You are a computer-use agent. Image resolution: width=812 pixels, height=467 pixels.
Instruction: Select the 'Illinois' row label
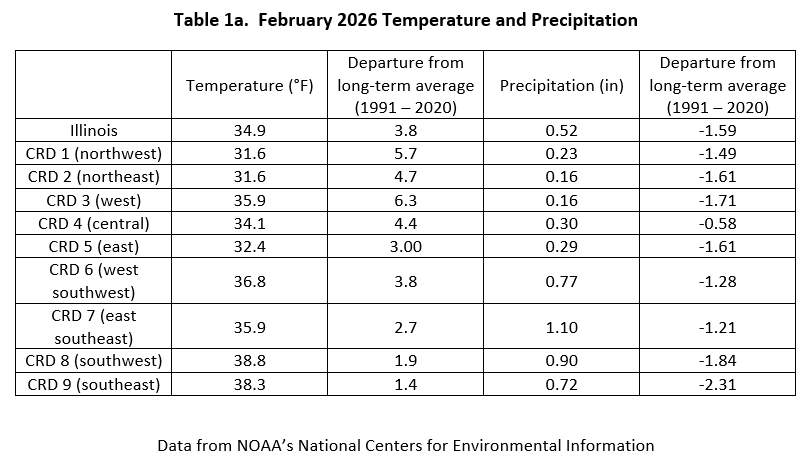point(95,129)
